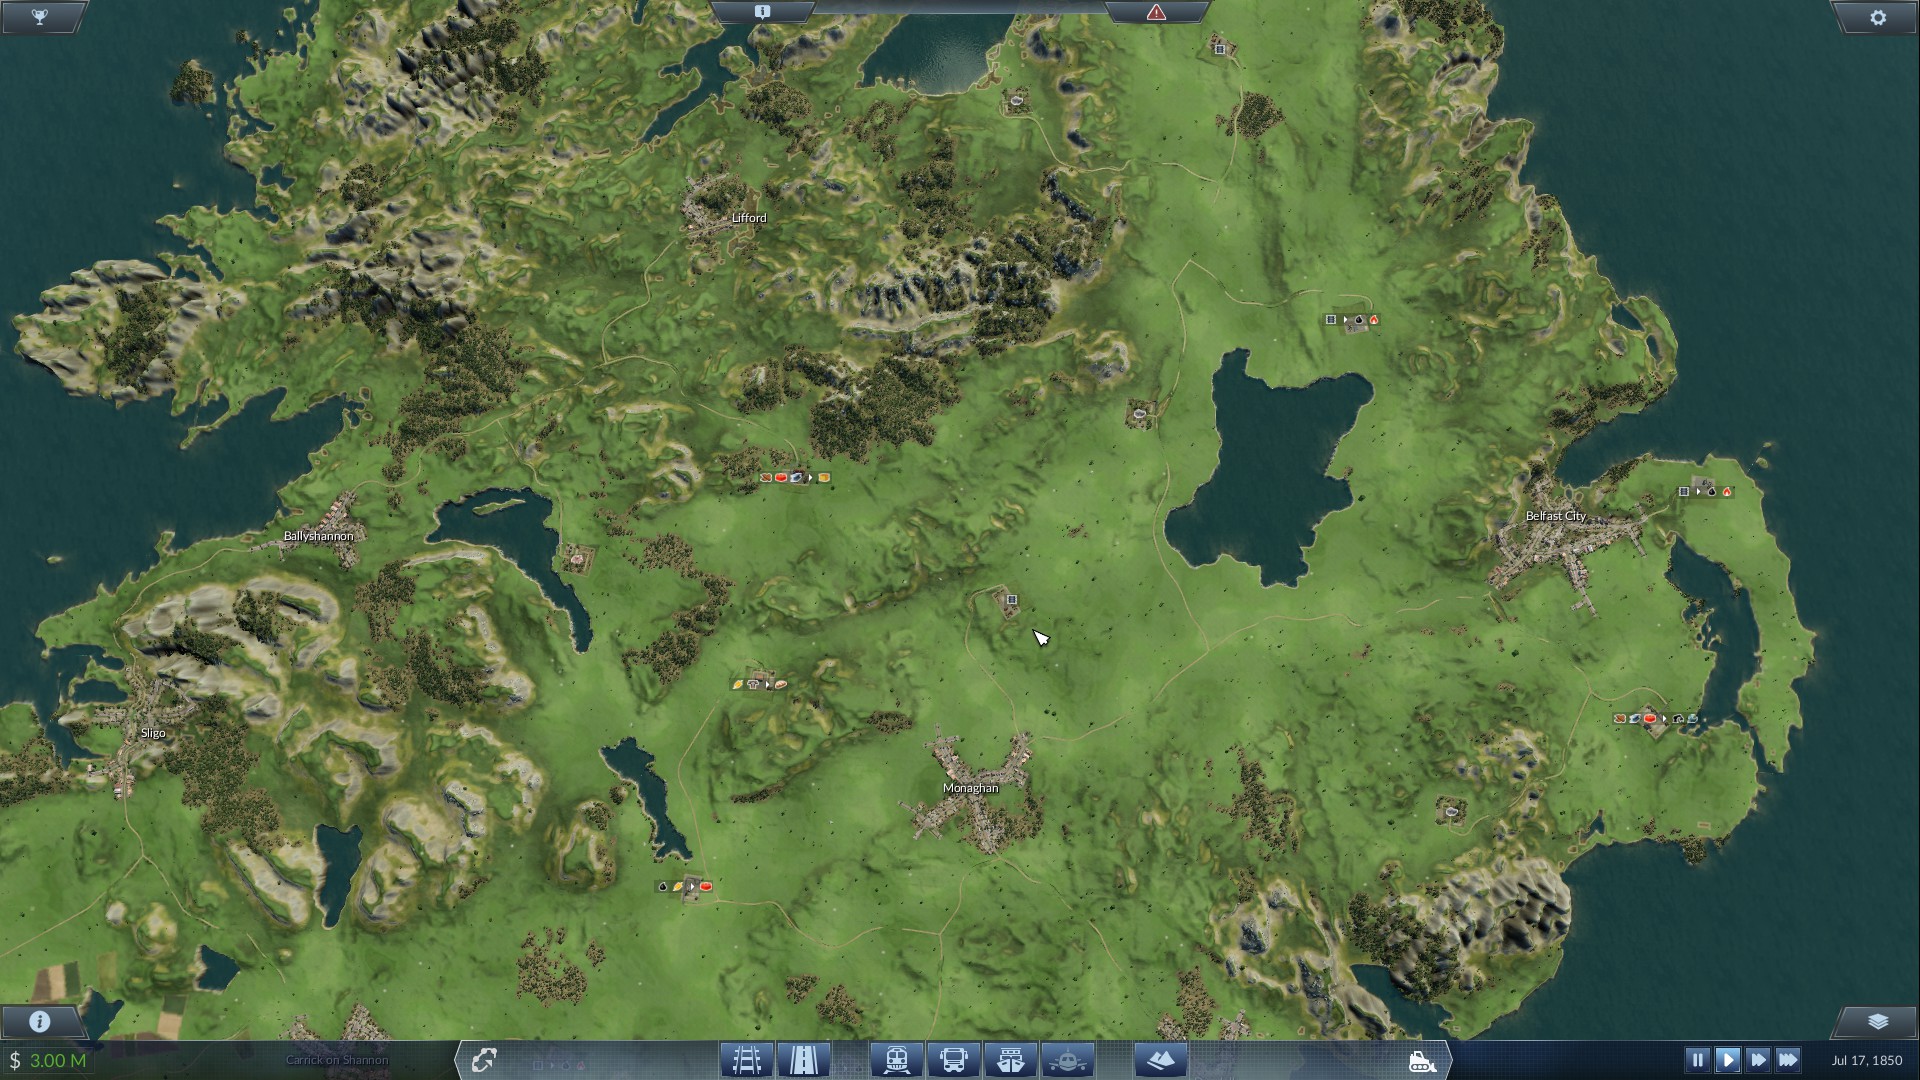Select the Belfast City town label
This screenshot has height=1080, width=1920.
pyautogui.click(x=1555, y=516)
